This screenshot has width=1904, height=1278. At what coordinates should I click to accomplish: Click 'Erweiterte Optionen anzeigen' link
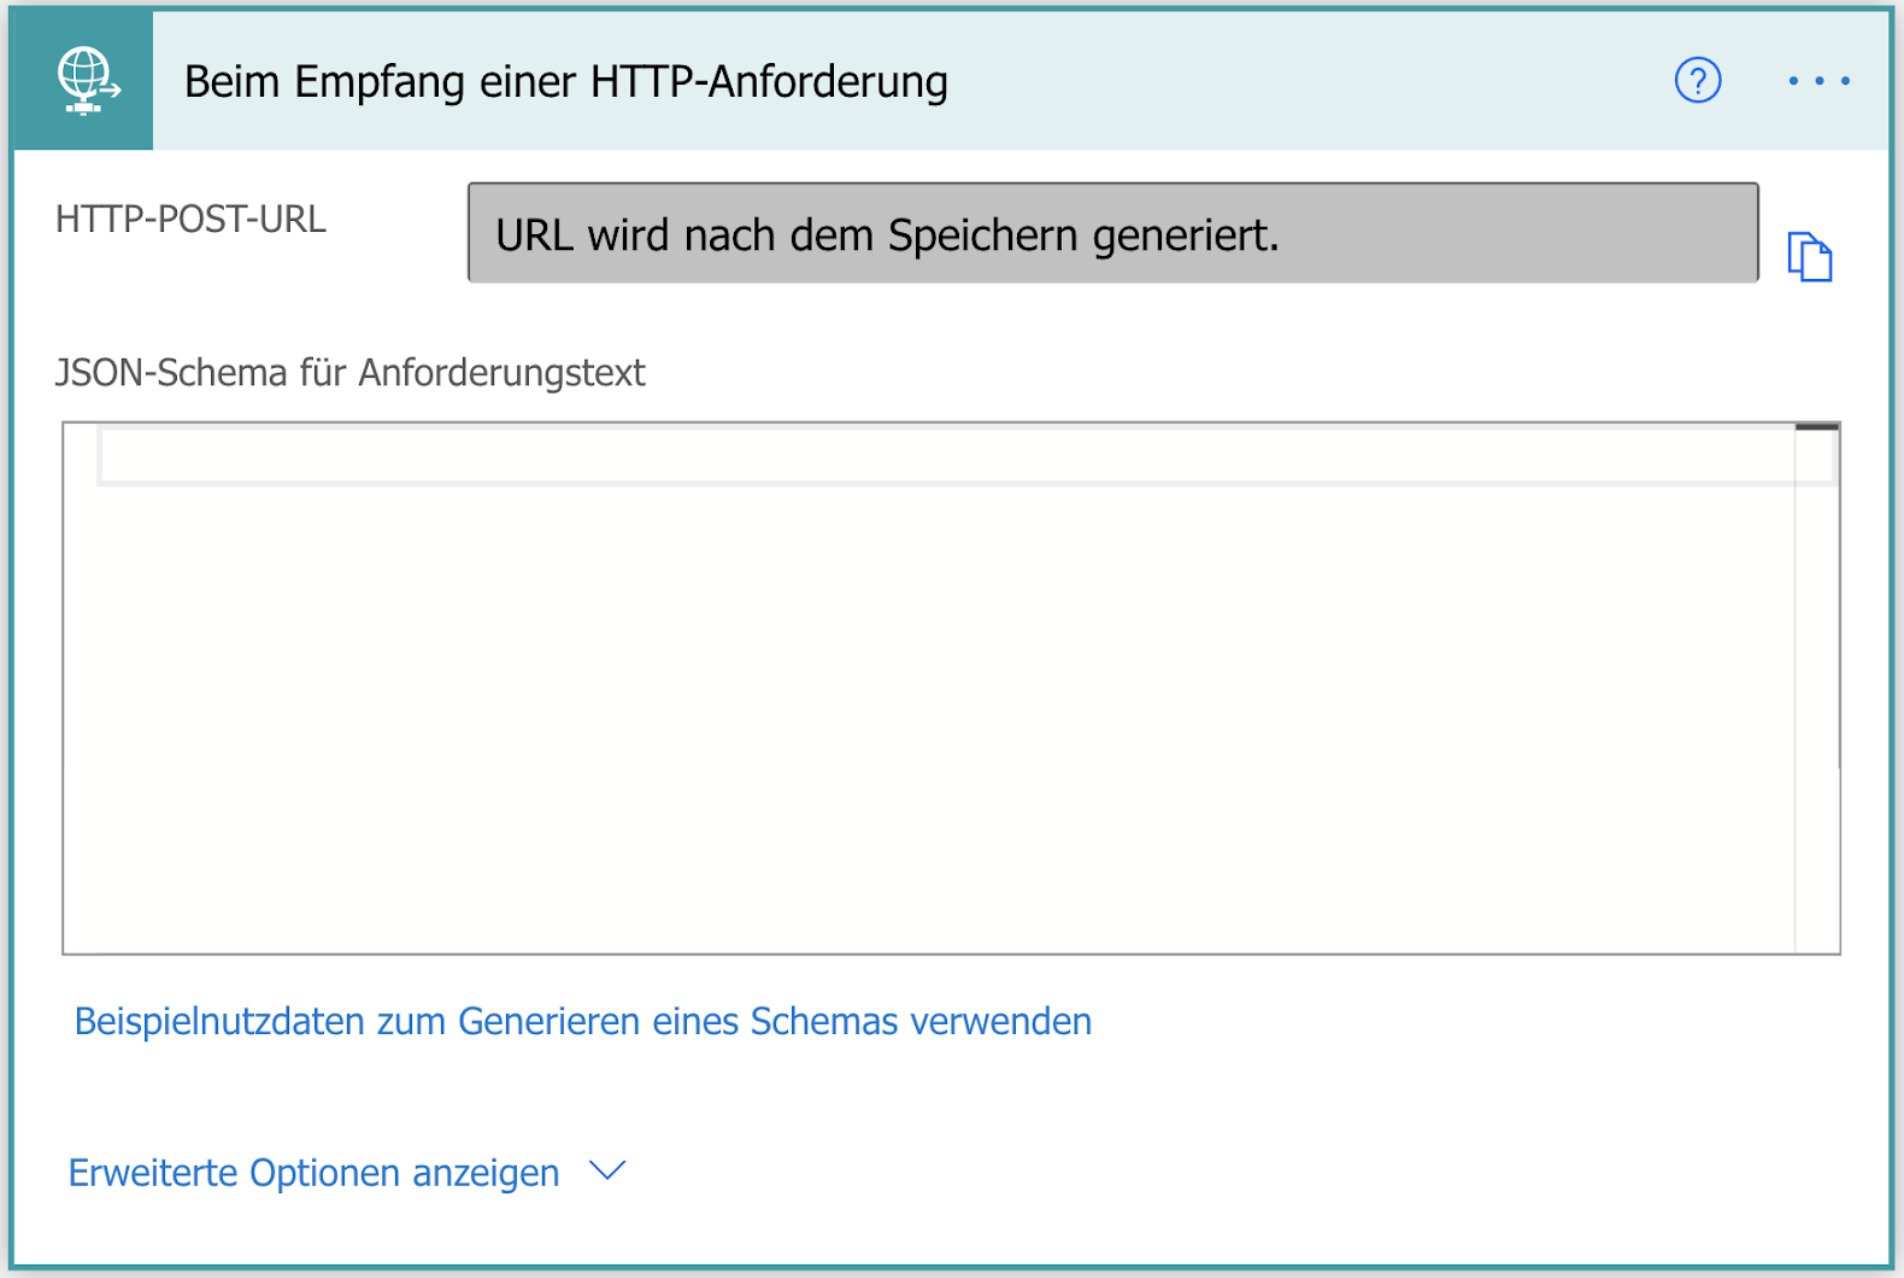(x=313, y=1172)
